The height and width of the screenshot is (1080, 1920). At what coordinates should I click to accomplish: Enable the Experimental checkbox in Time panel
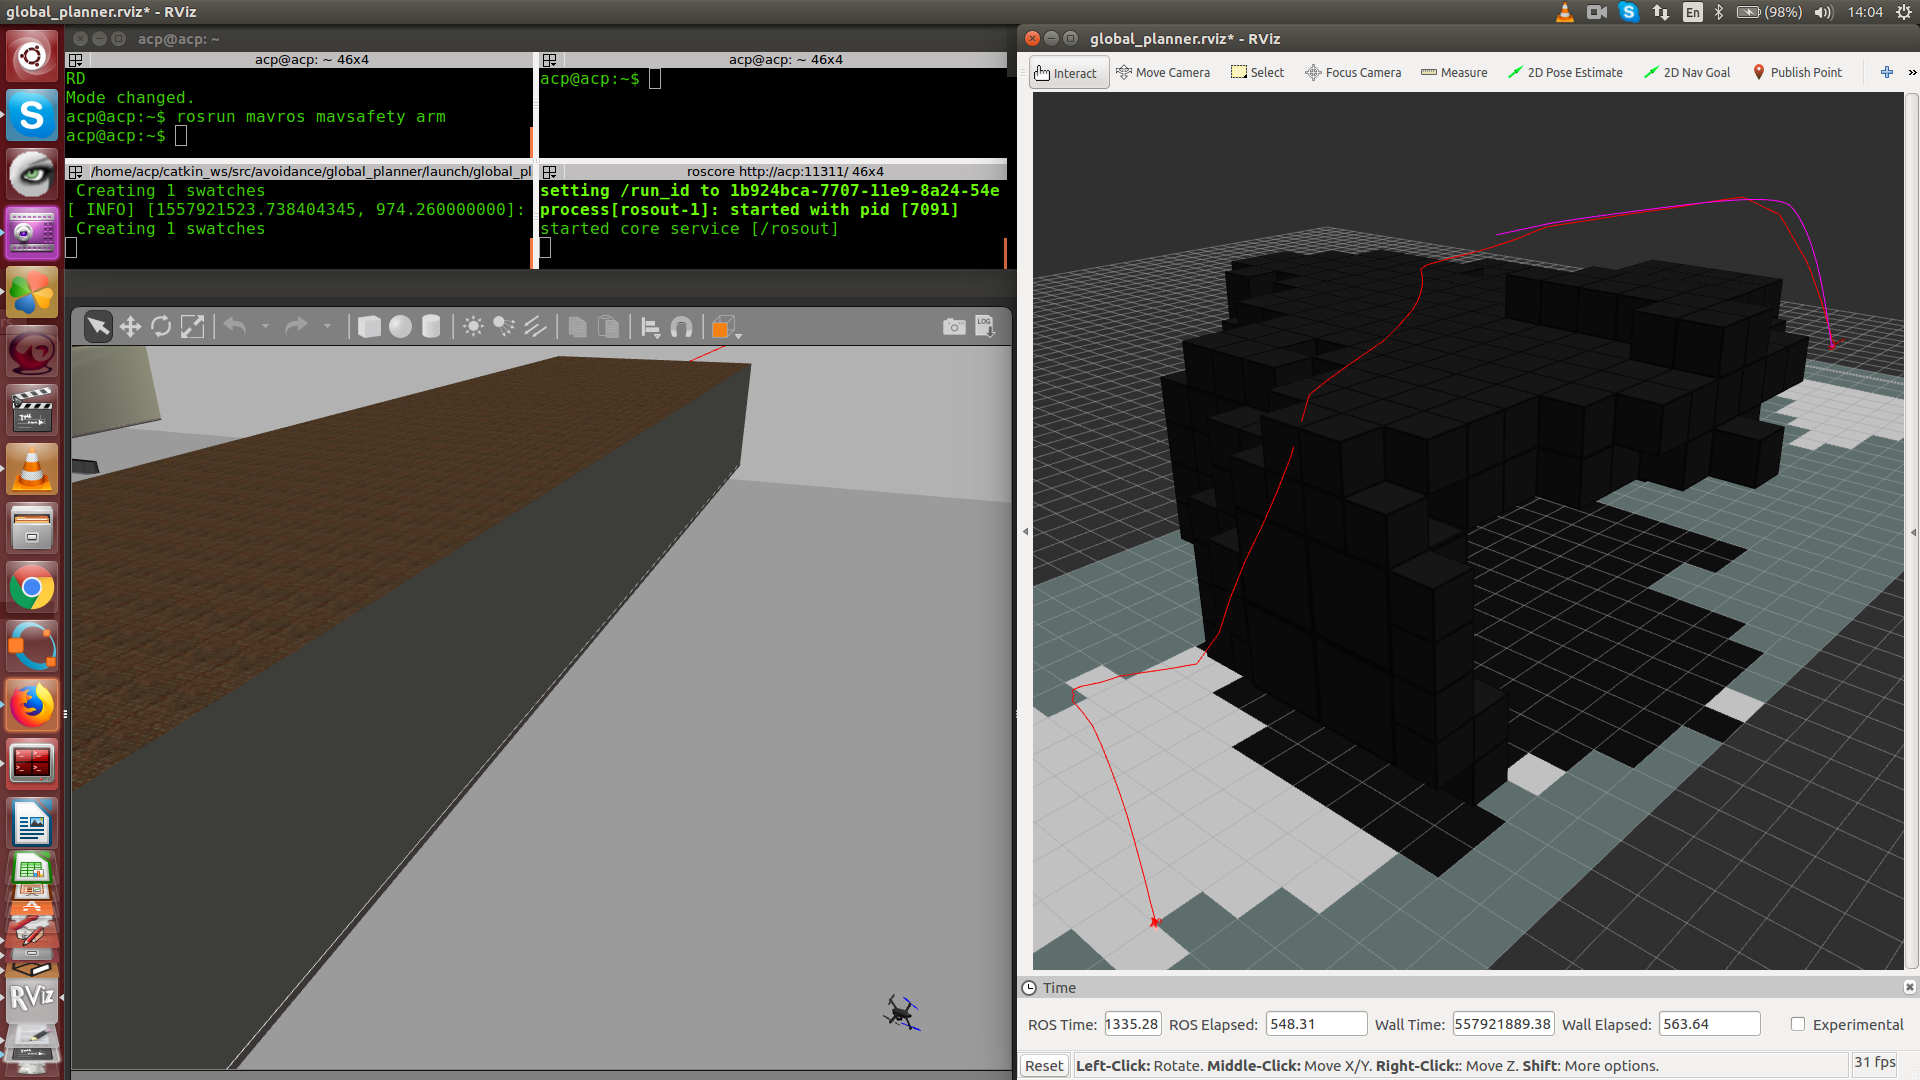[x=1797, y=1024]
